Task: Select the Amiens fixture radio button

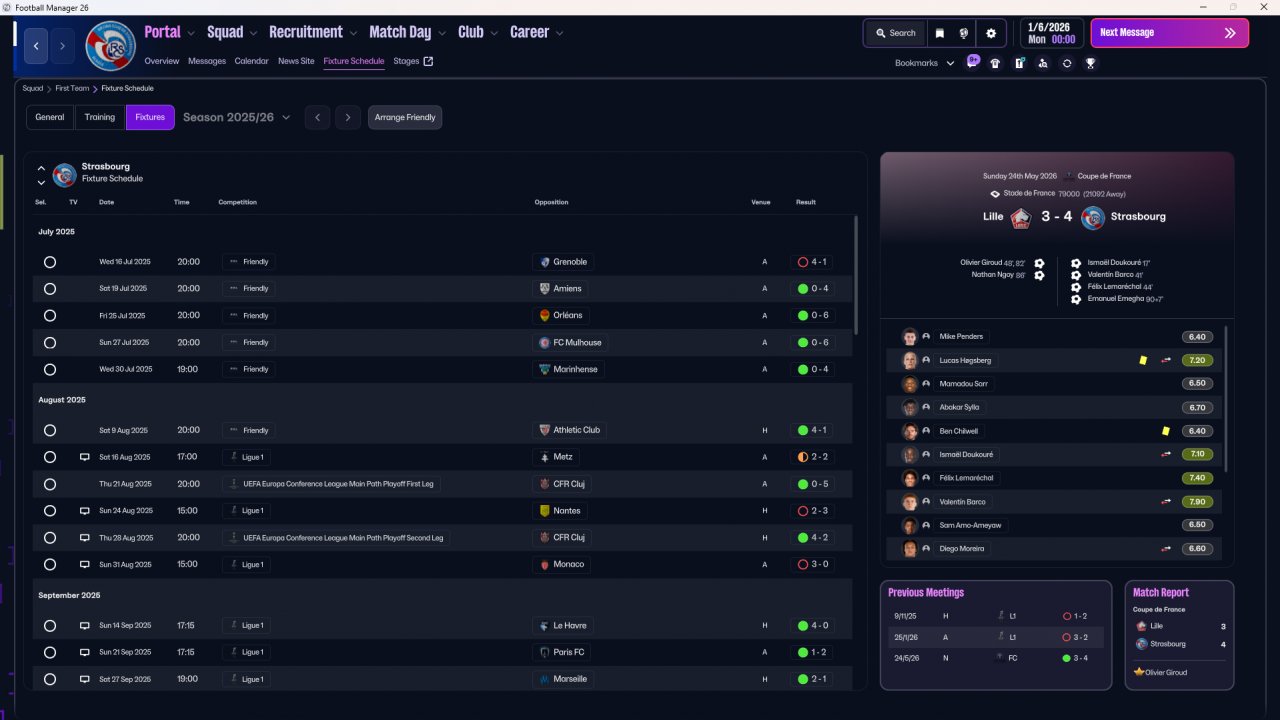Action: (50, 289)
